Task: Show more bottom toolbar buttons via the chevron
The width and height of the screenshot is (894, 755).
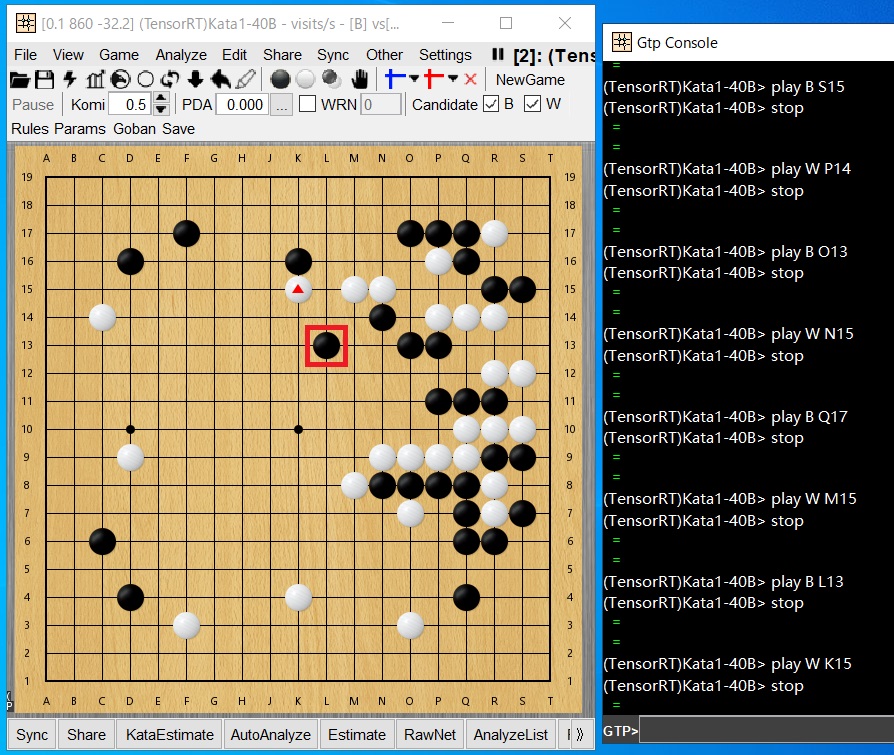Action: coord(579,734)
